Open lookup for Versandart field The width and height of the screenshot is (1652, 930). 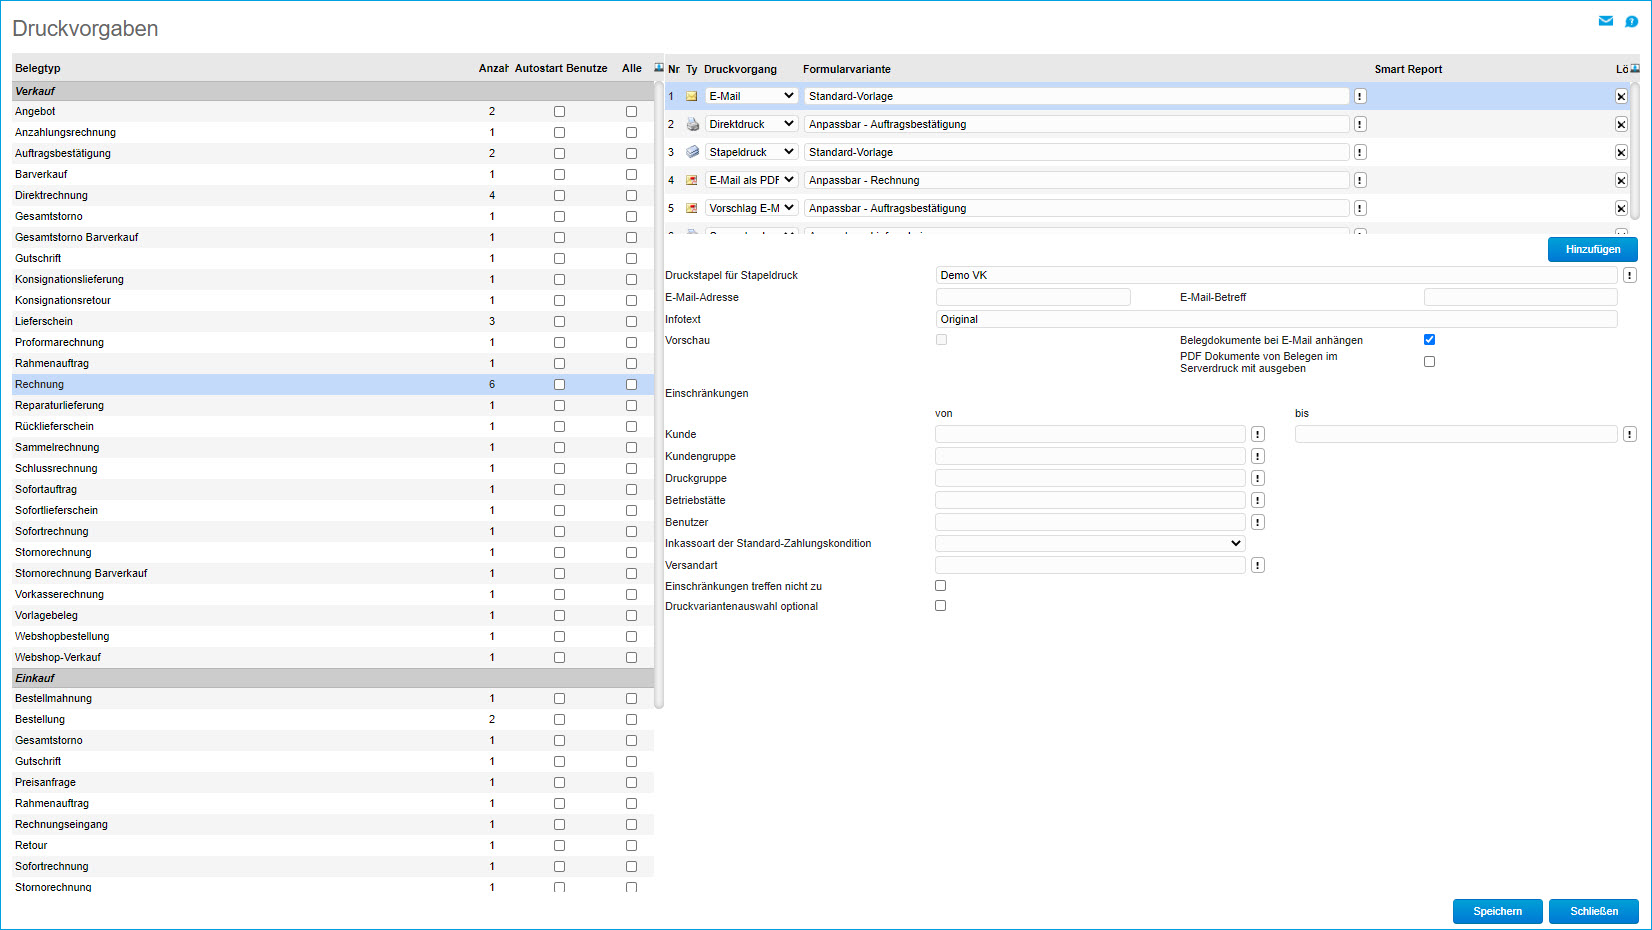click(1258, 565)
